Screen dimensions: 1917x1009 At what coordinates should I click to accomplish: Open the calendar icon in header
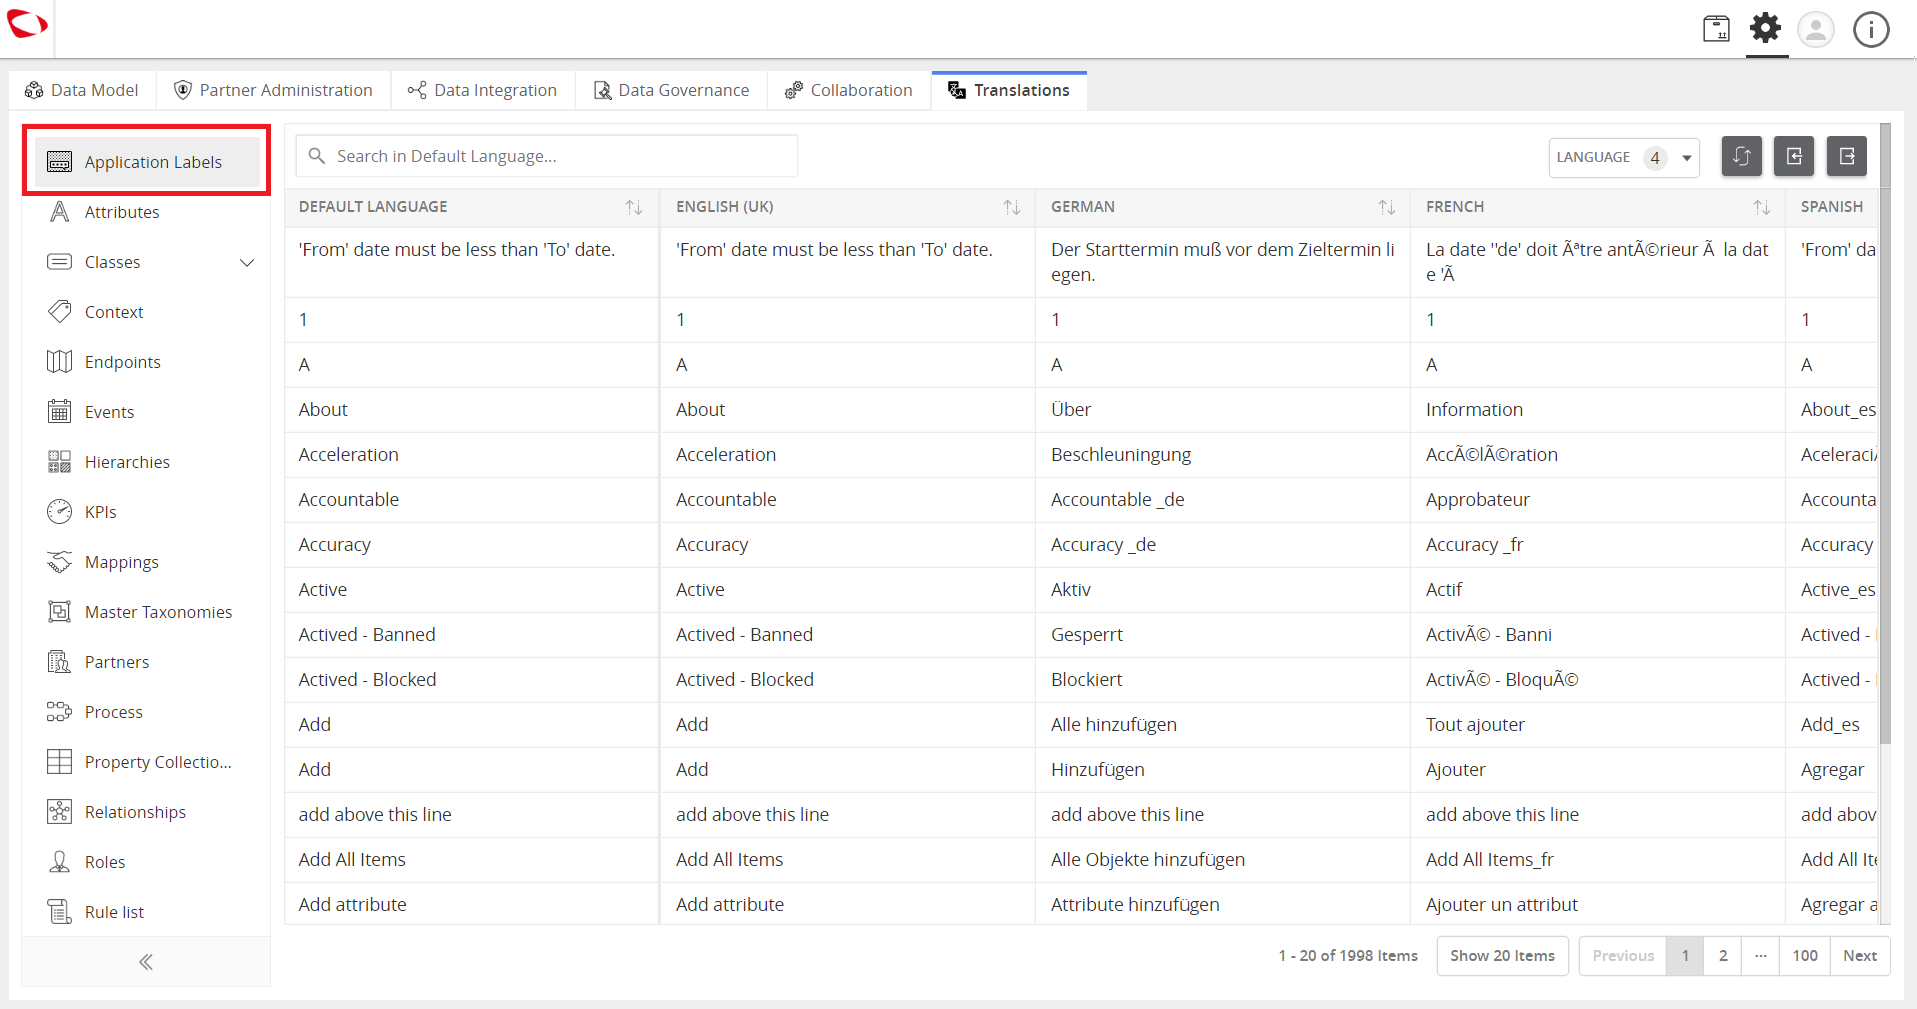1716,29
